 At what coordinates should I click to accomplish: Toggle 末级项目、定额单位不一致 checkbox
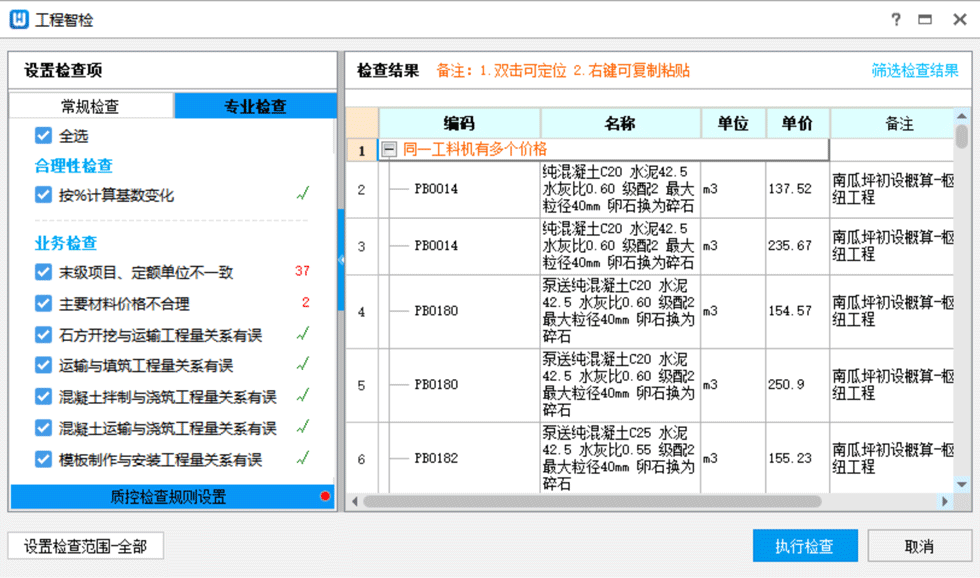[43, 272]
